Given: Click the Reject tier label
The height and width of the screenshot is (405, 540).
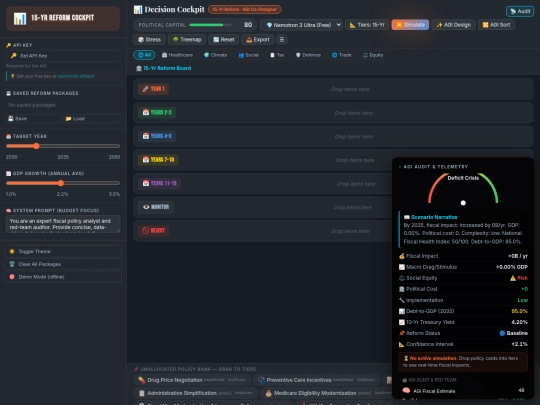Looking at the screenshot, I should click(x=154, y=230).
